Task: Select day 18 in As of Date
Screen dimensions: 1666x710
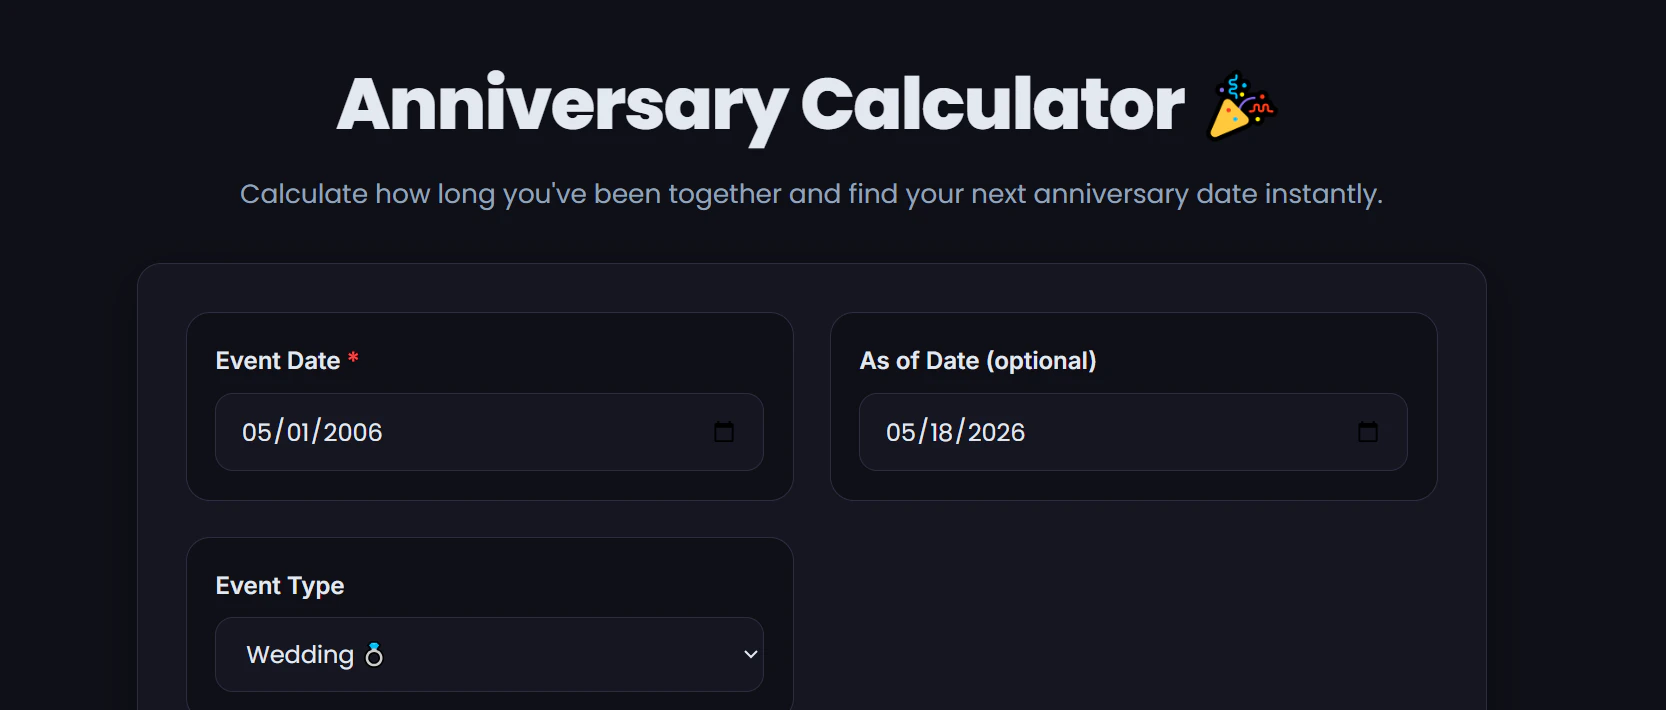Action: (x=942, y=432)
